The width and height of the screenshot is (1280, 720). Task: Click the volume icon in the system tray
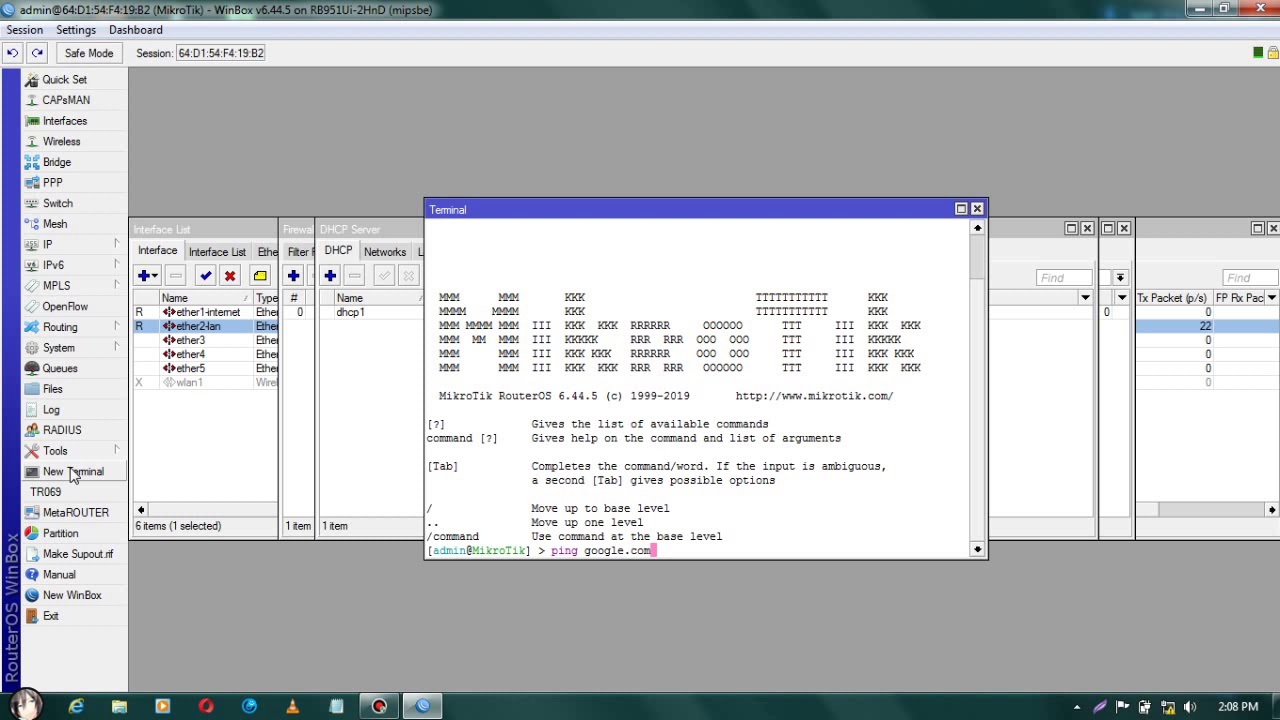click(x=1190, y=707)
